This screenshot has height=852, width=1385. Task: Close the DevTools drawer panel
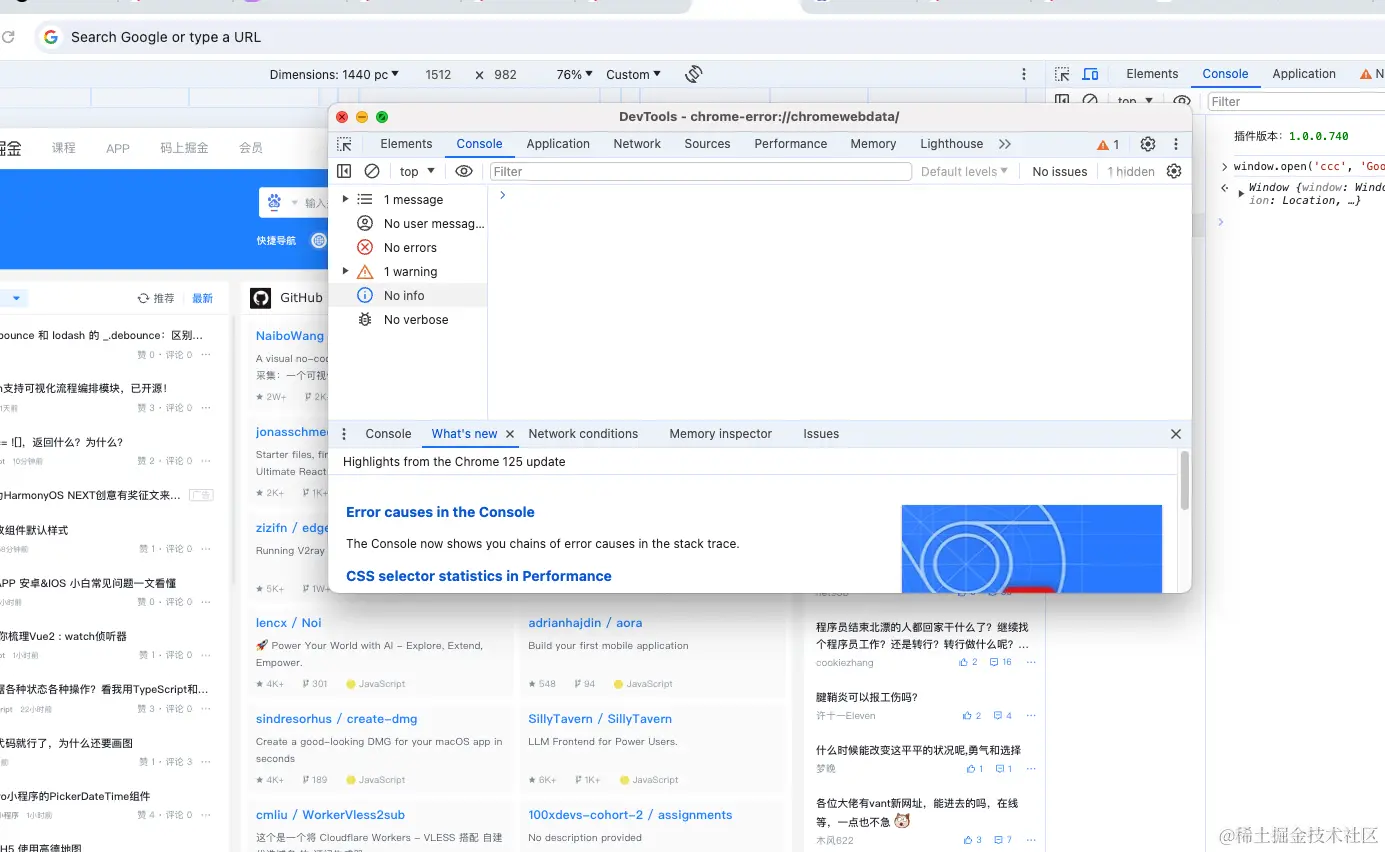(1176, 434)
